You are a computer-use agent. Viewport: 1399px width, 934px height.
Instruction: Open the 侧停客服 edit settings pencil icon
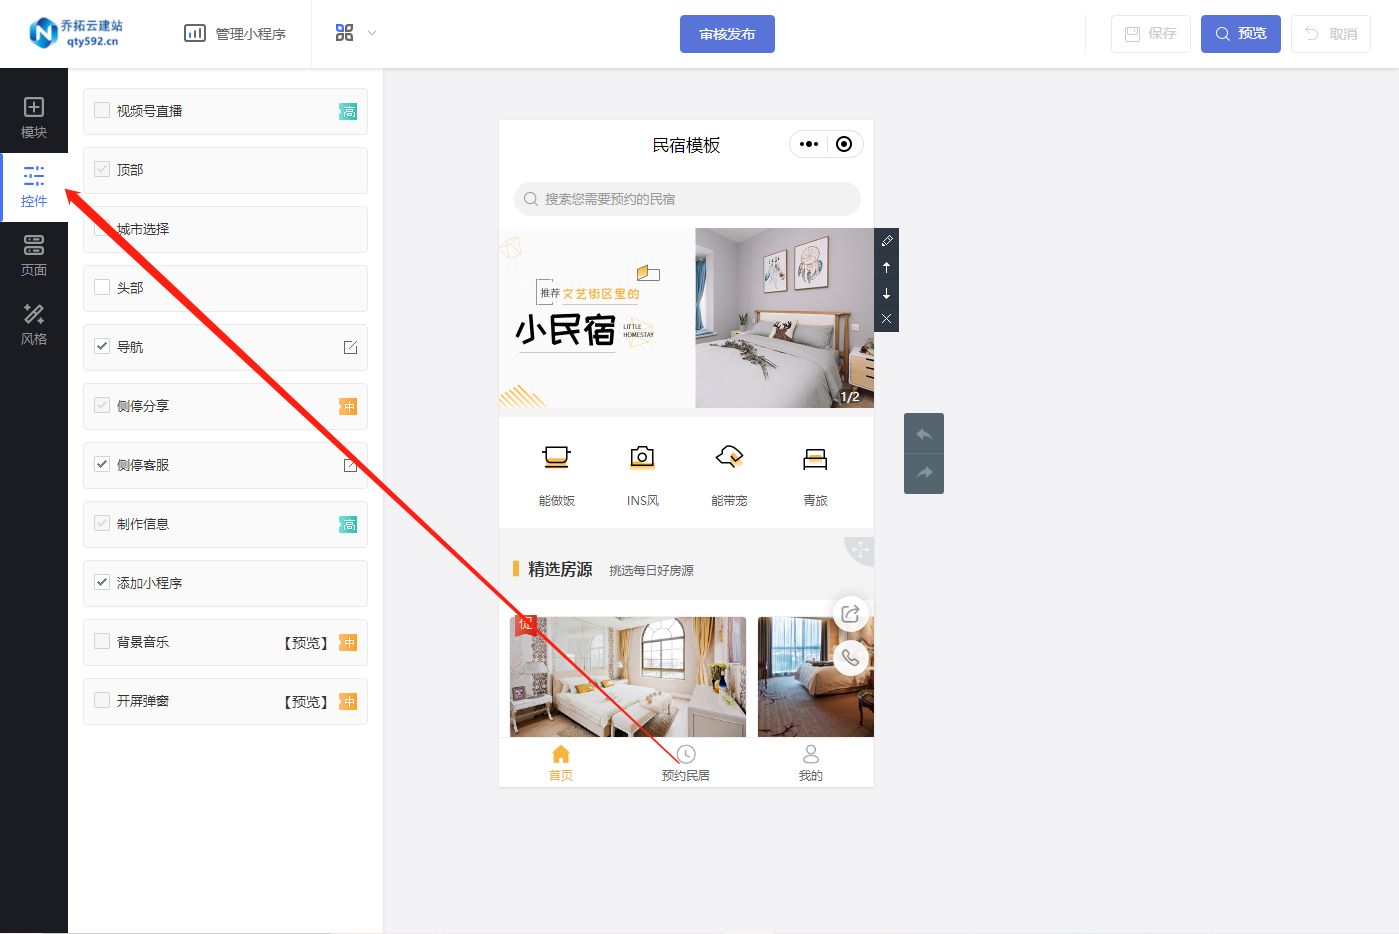[x=350, y=464]
